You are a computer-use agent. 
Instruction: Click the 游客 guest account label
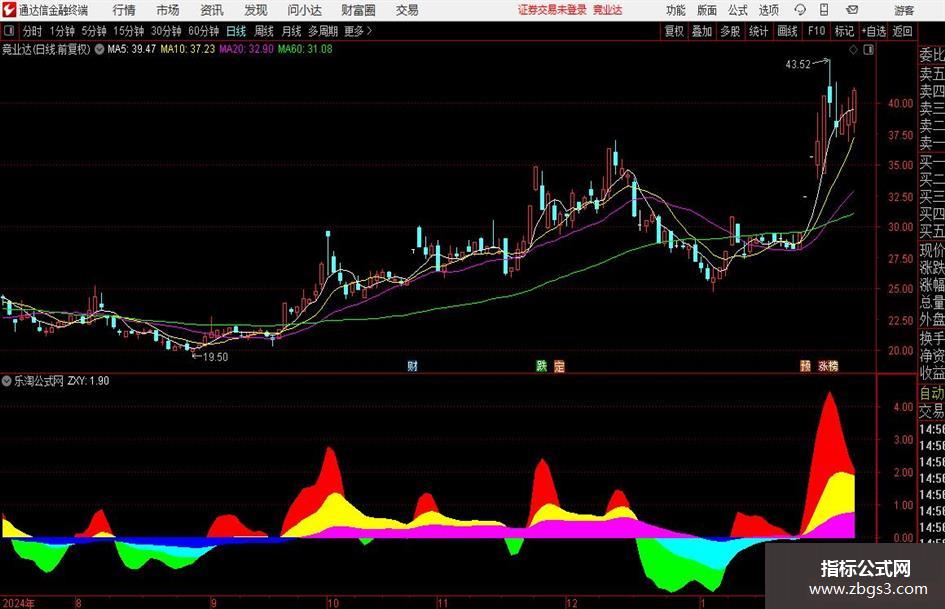click(904, 10)
